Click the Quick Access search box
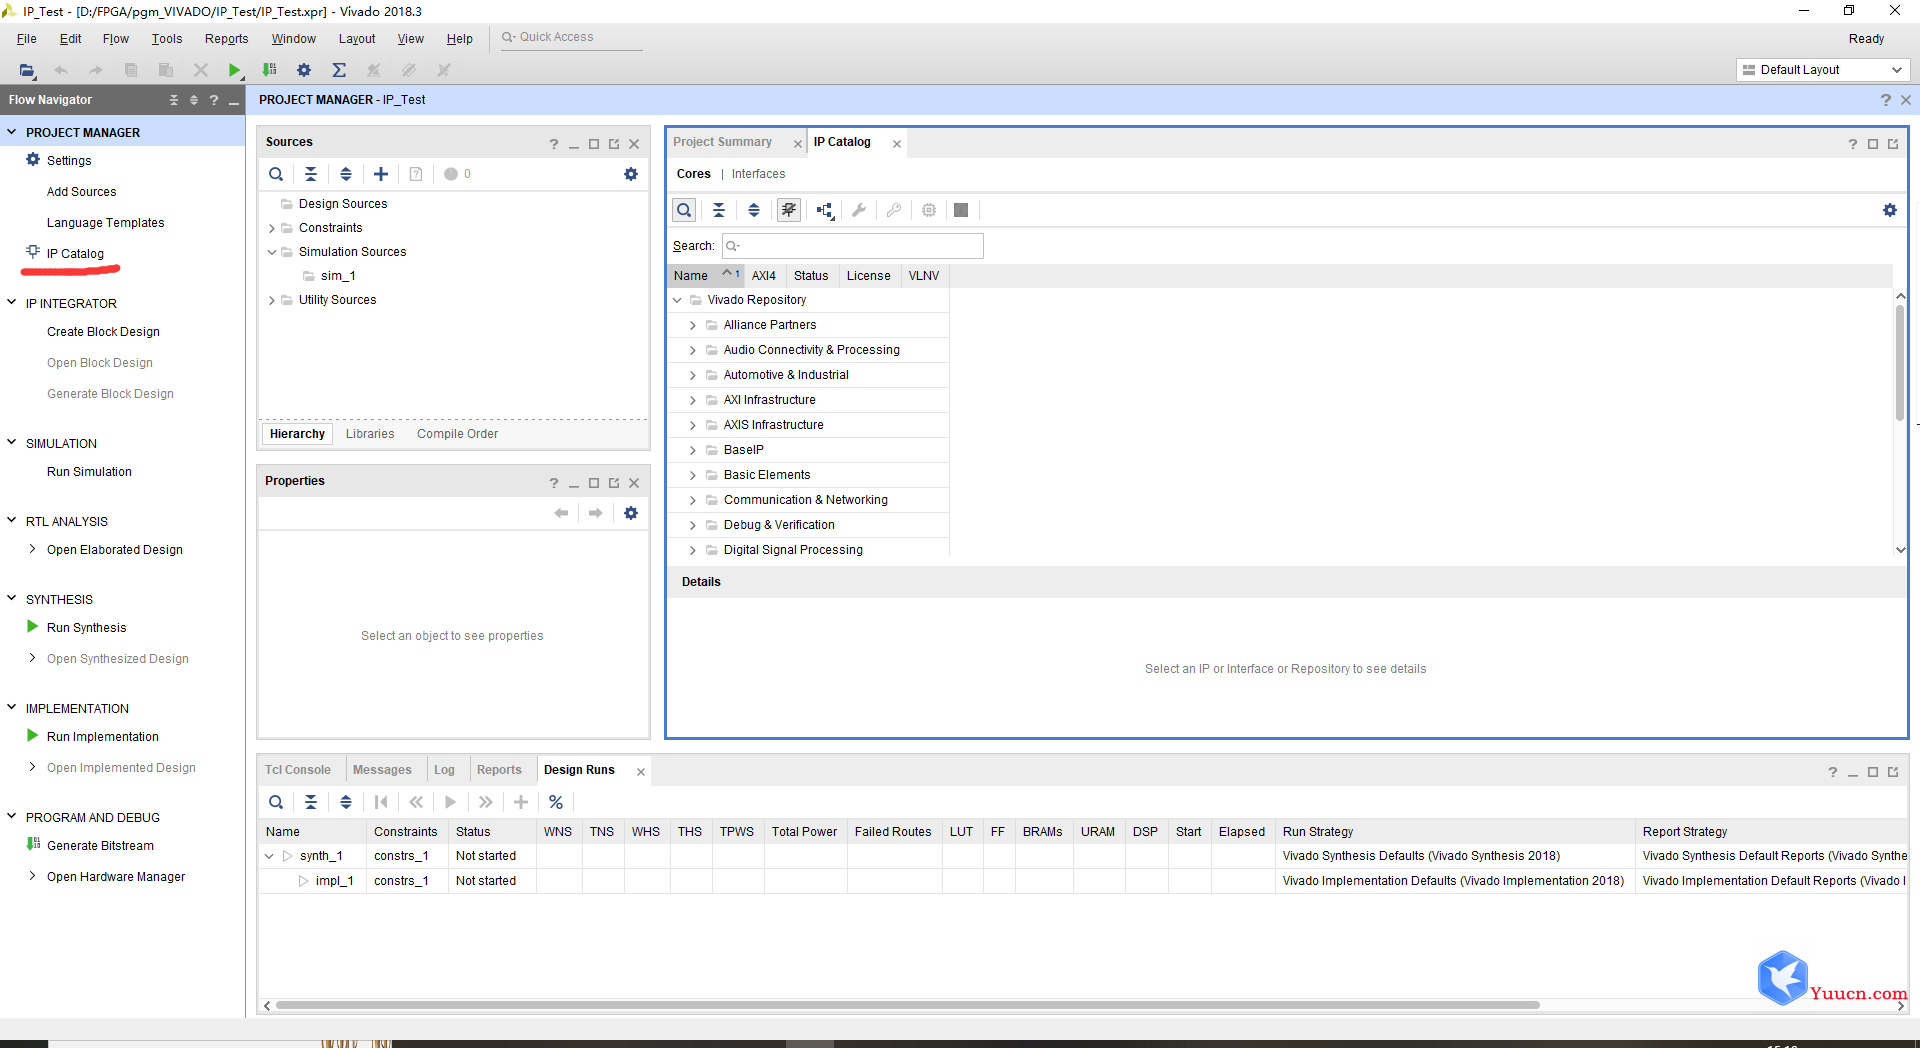This screenshot has height=1048, width=1920. click(x=571, y=37)
